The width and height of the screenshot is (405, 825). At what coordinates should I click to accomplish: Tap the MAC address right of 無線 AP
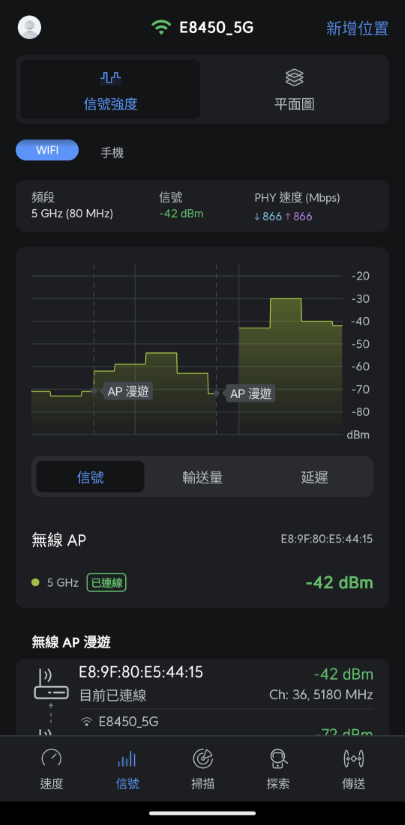(327, 539)
